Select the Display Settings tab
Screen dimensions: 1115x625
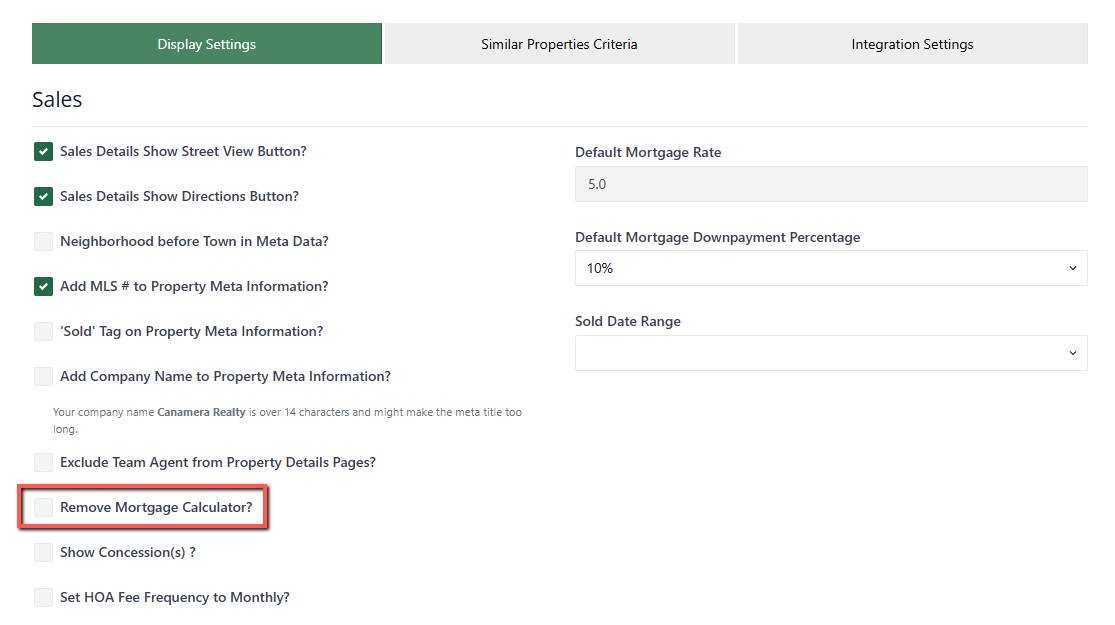[x=206, y=43]
